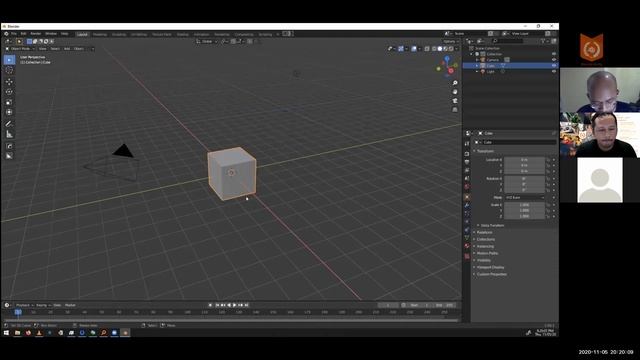Click the Blender icon in Windows taskbar
The image size is (640, 360).
click(x=125, y=333)
